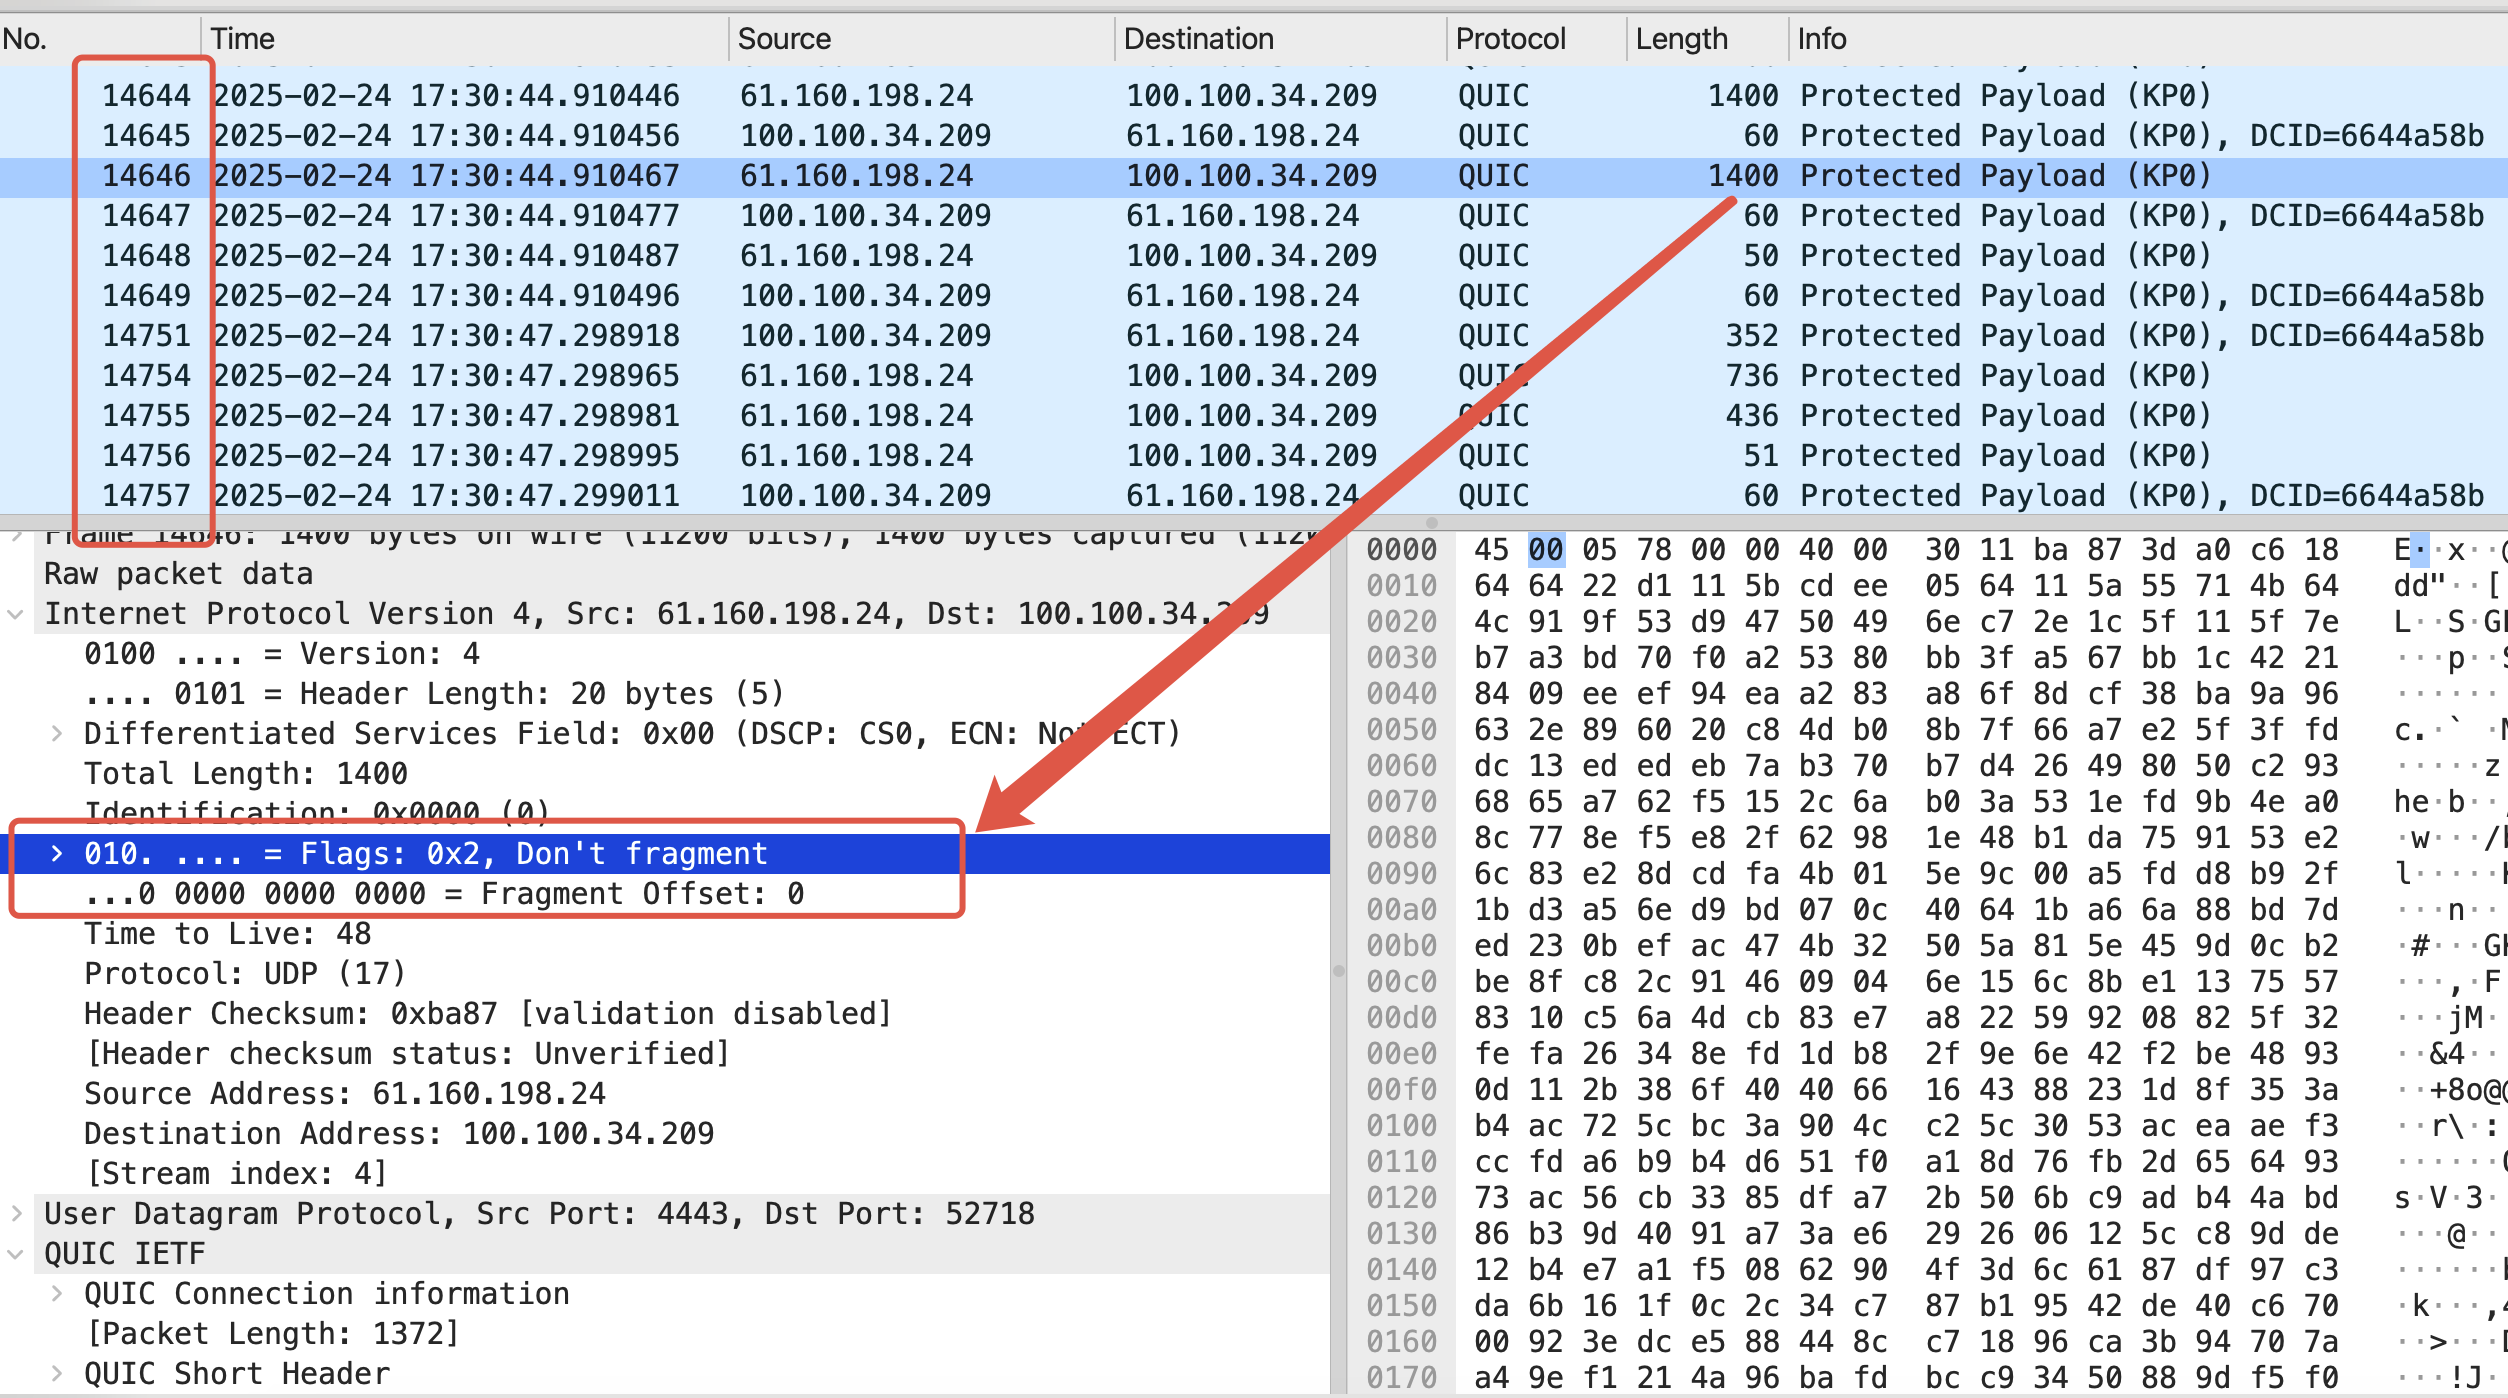2508x1398 pixels.
Task: Expand Differentiated Services Field entry
Action: 57,734
